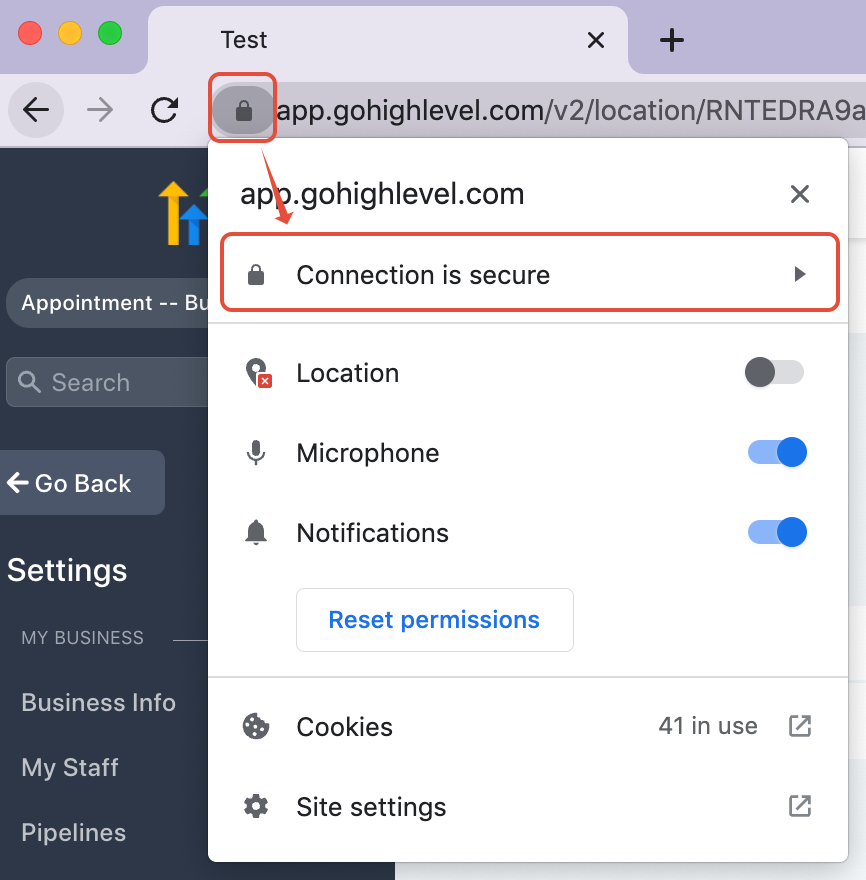Enable the Location permission toggle
Image resolution: width=866 pixels, height=880 pixels.
[x=774, y=372]
